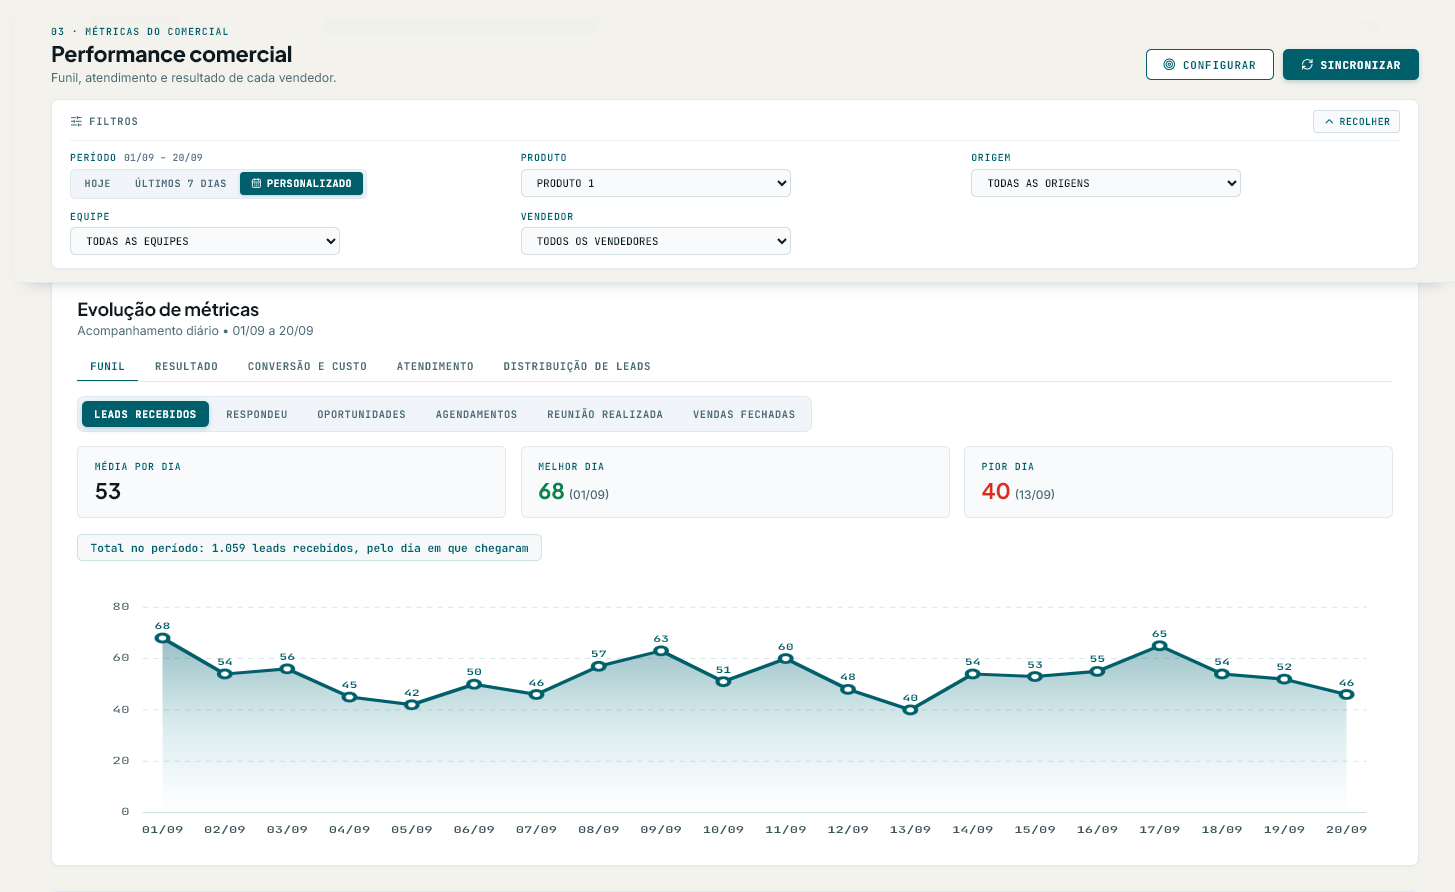1455x892 pixels.
Task: Click the calendar icon in Personalizado
Action: click(256, 183)
